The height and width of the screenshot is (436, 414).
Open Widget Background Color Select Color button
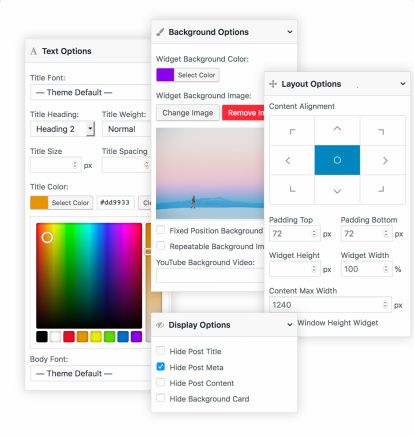coord(196,75)
